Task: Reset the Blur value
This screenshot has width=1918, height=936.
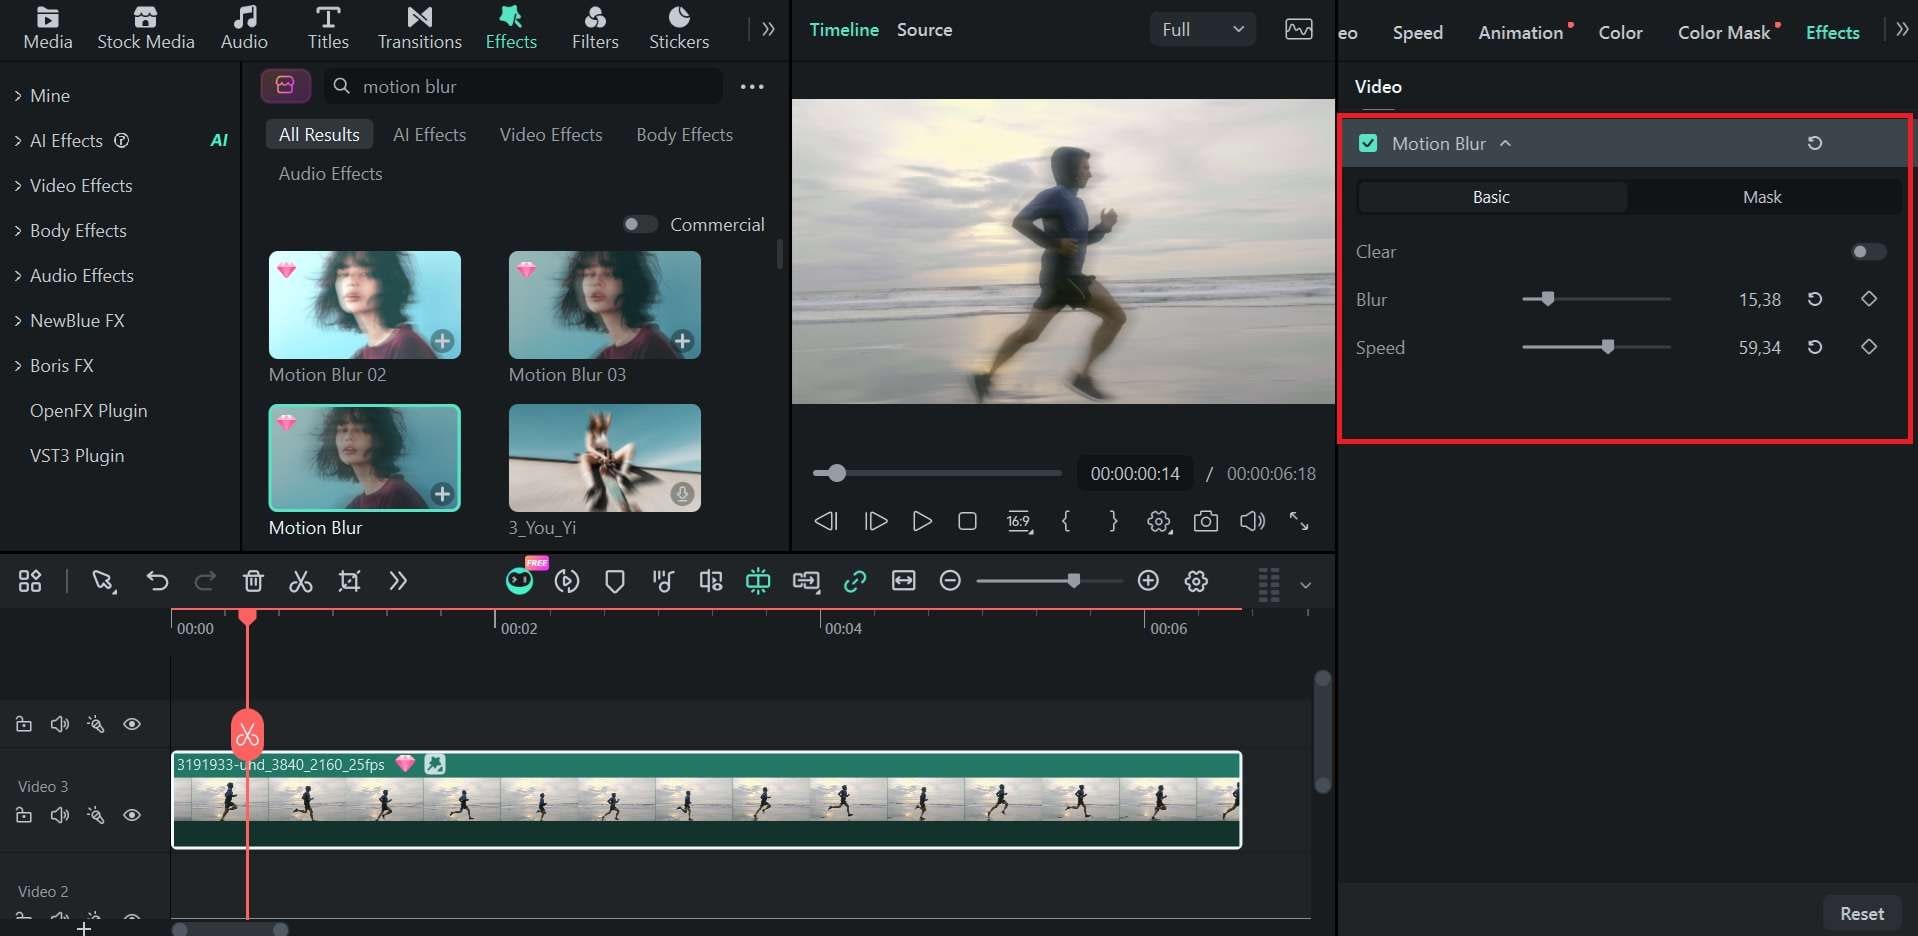Action: (1815, 299)
